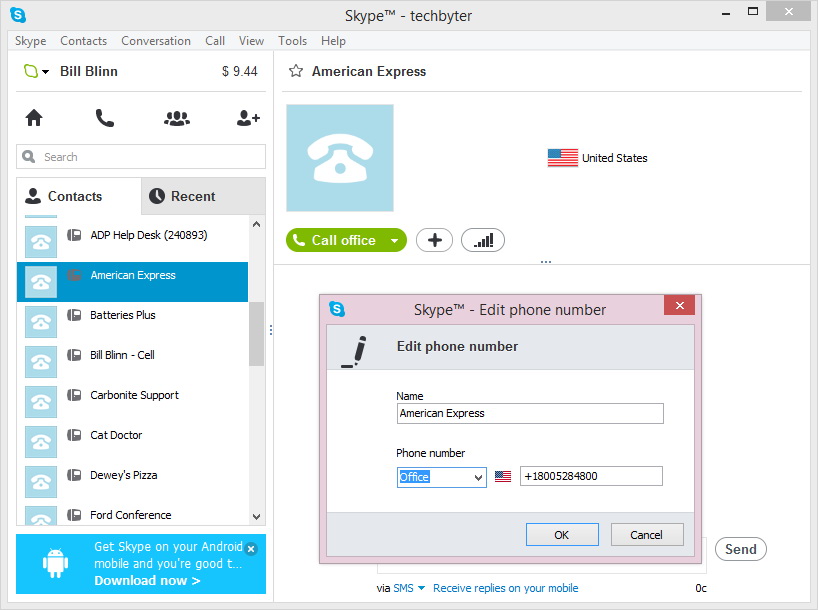Open the View menu
Image resolution: width=818 pixels, height=610 pixels.
(251, 41)
